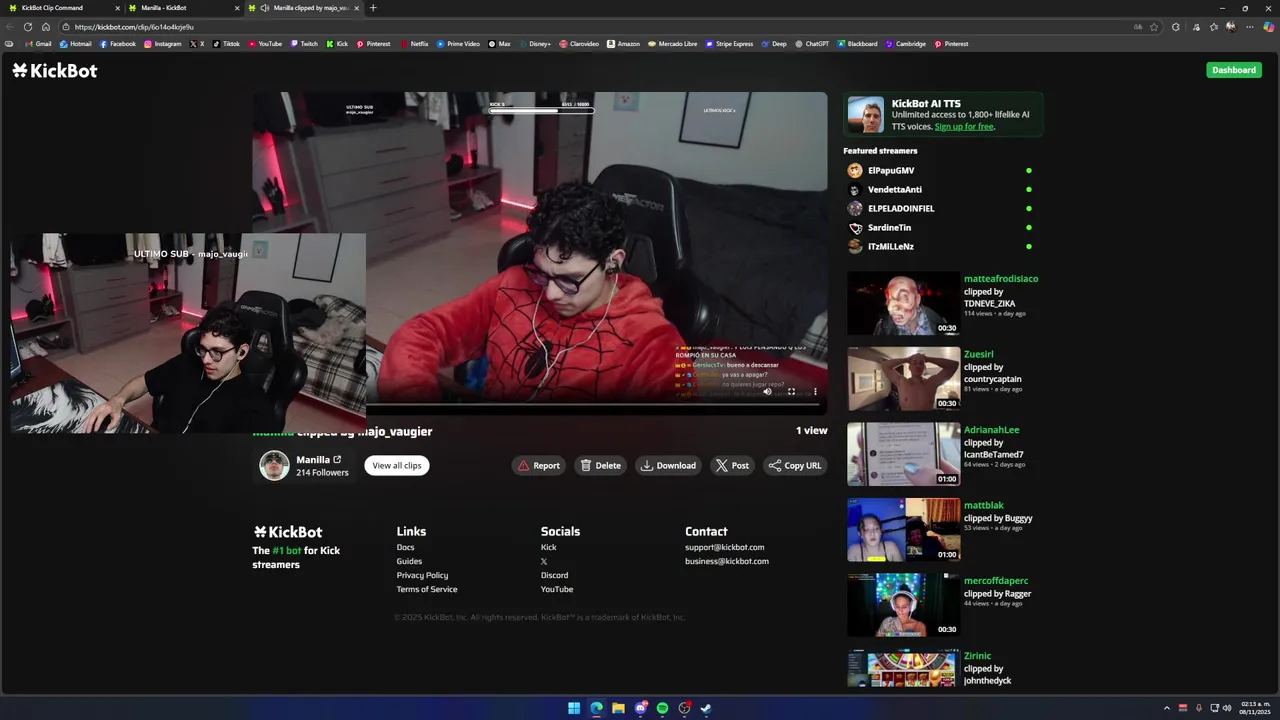The height and width of the screenshot is (720, 1280).
Task: Open Netflix bookmark
Action: 414,44
